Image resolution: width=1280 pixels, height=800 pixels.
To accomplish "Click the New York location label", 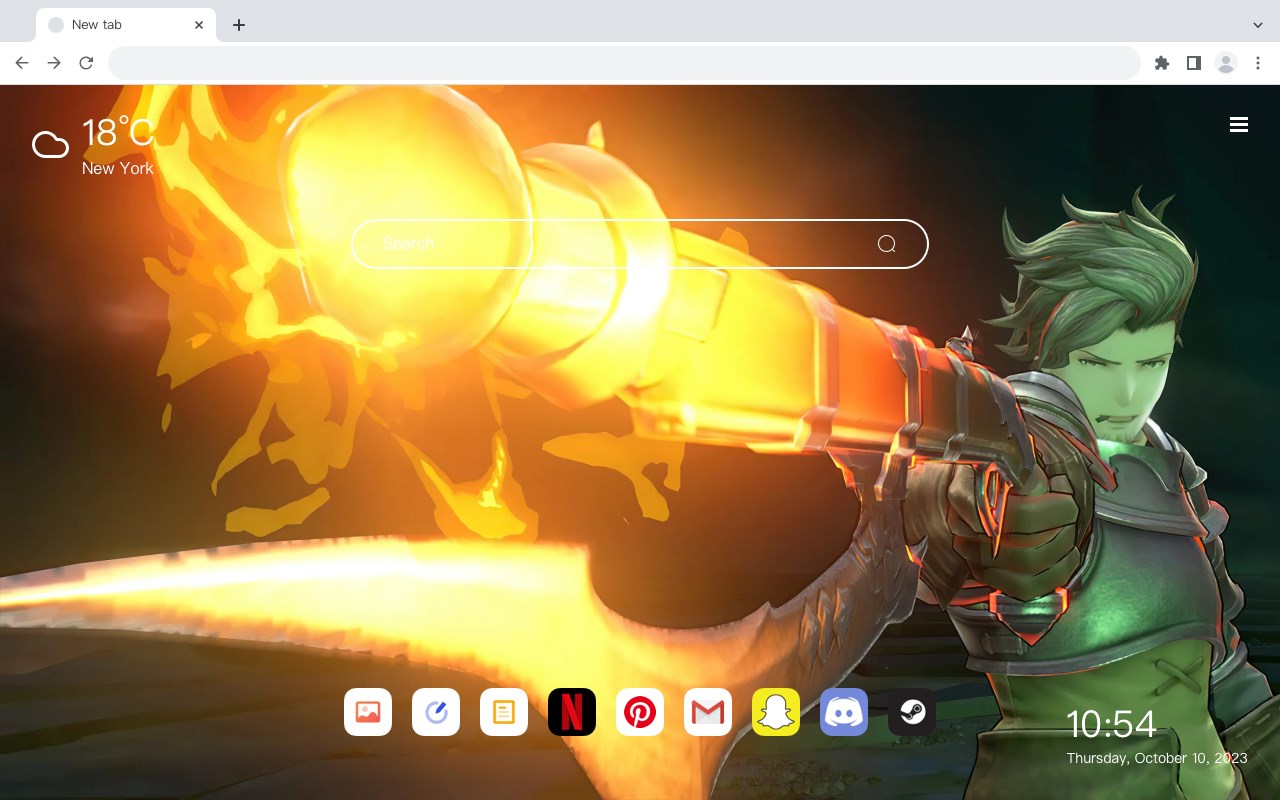I will pos(118,168).
